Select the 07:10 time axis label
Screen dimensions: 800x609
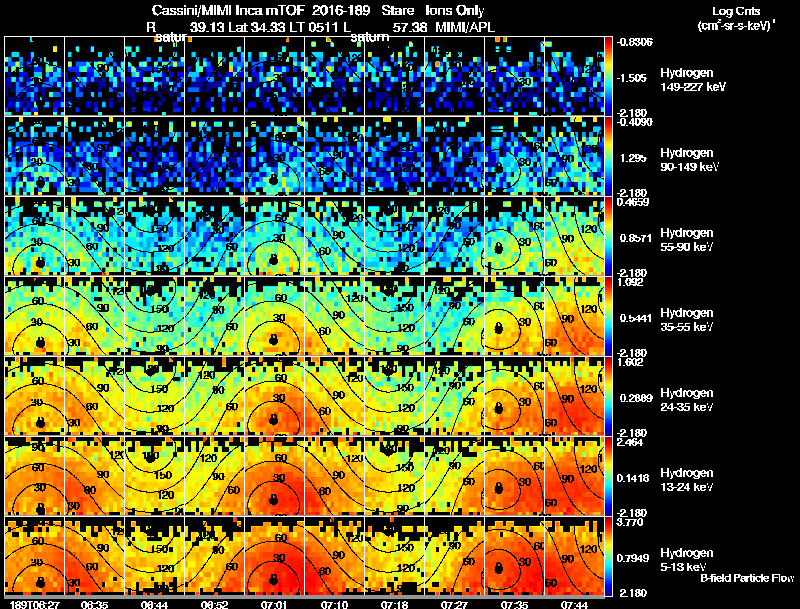(335, 605)
